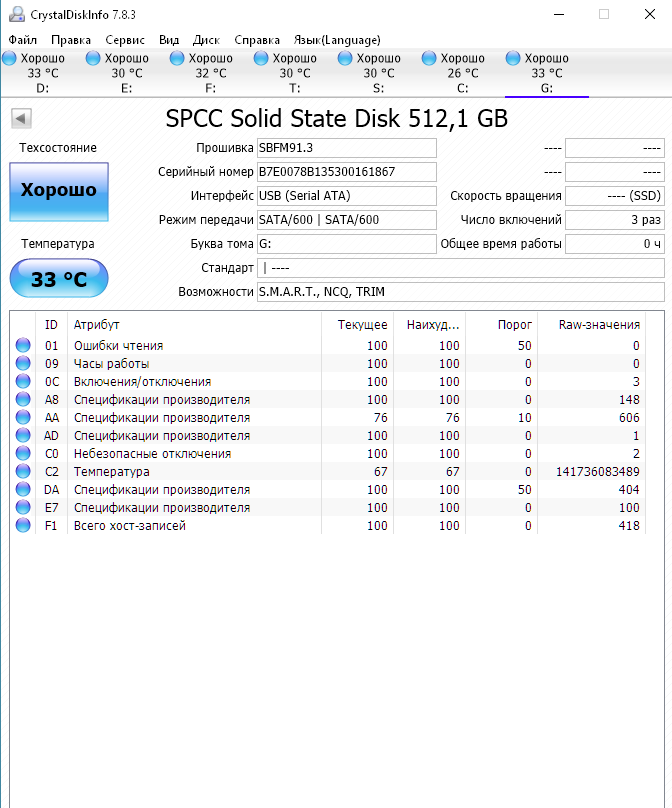Viewport: 672px width, 808px height.
Task: Click the Raw-значения column header
Action: 592,325
